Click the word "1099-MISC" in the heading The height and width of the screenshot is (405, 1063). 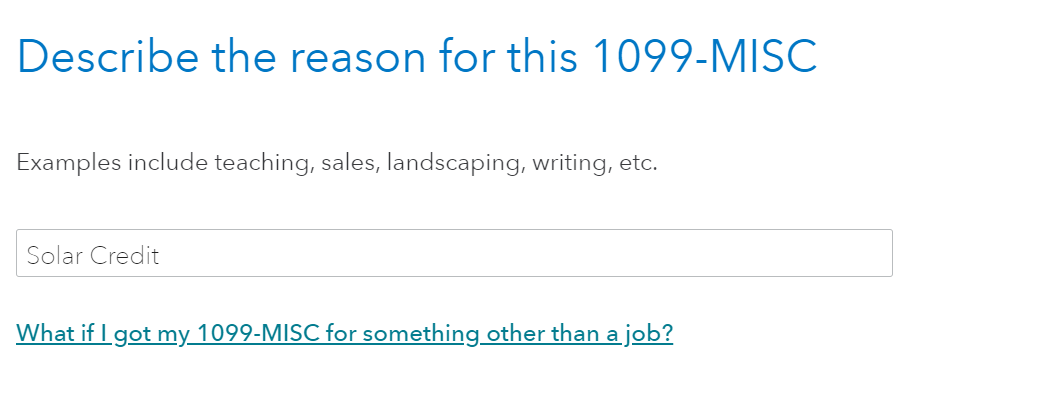[704, 57]
